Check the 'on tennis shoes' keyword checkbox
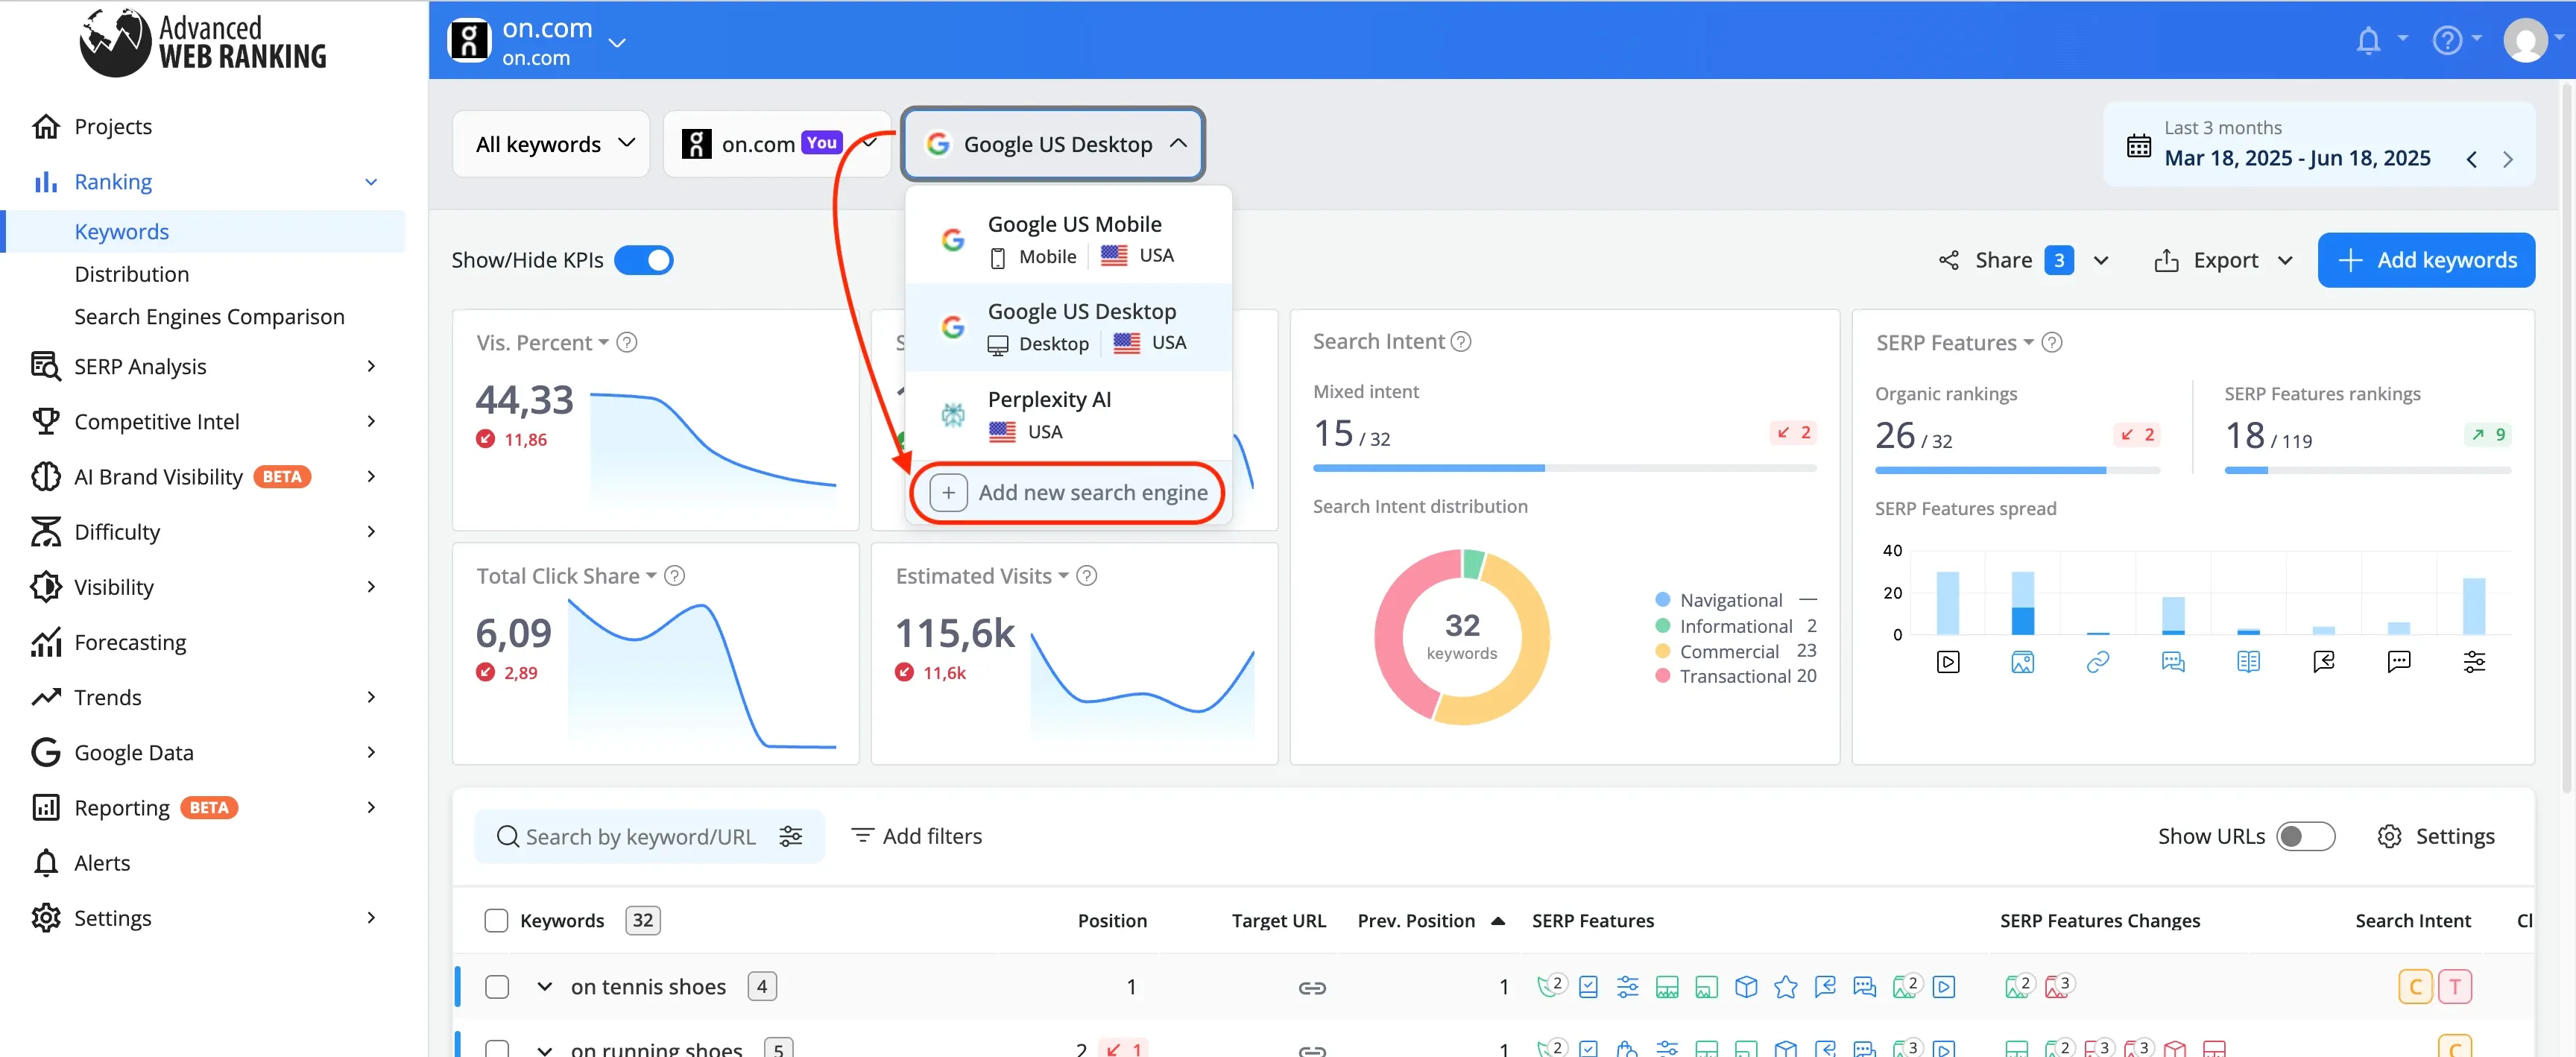 (x=497, y=987)
